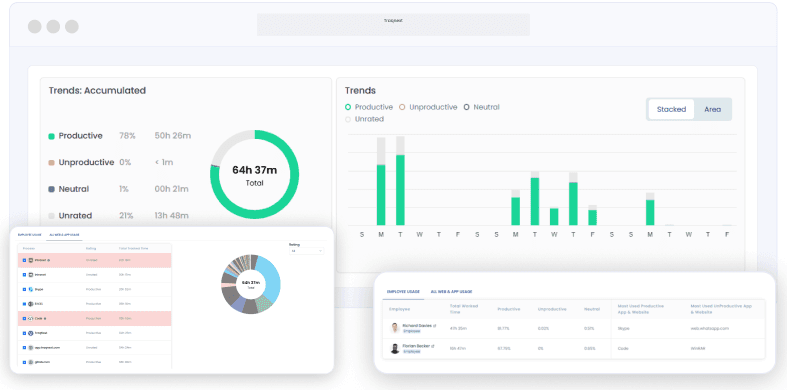787x390 pixels.
Task: Click the marker icon after Code name
Action: [x=45, y=318]
